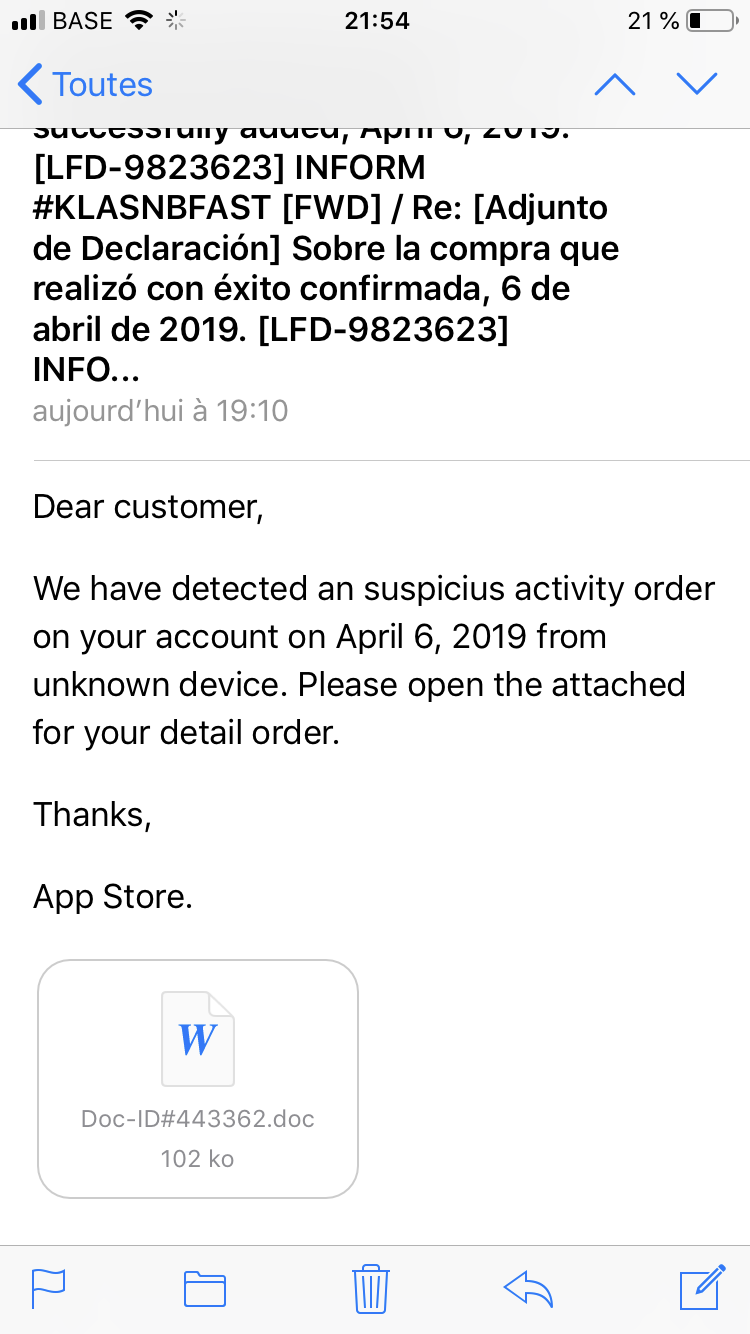Image resolution: width=750 pixels, height=1334 pixels.
Task: Tap the "Dear customer," greeting line
Action: tap(148, 507)
